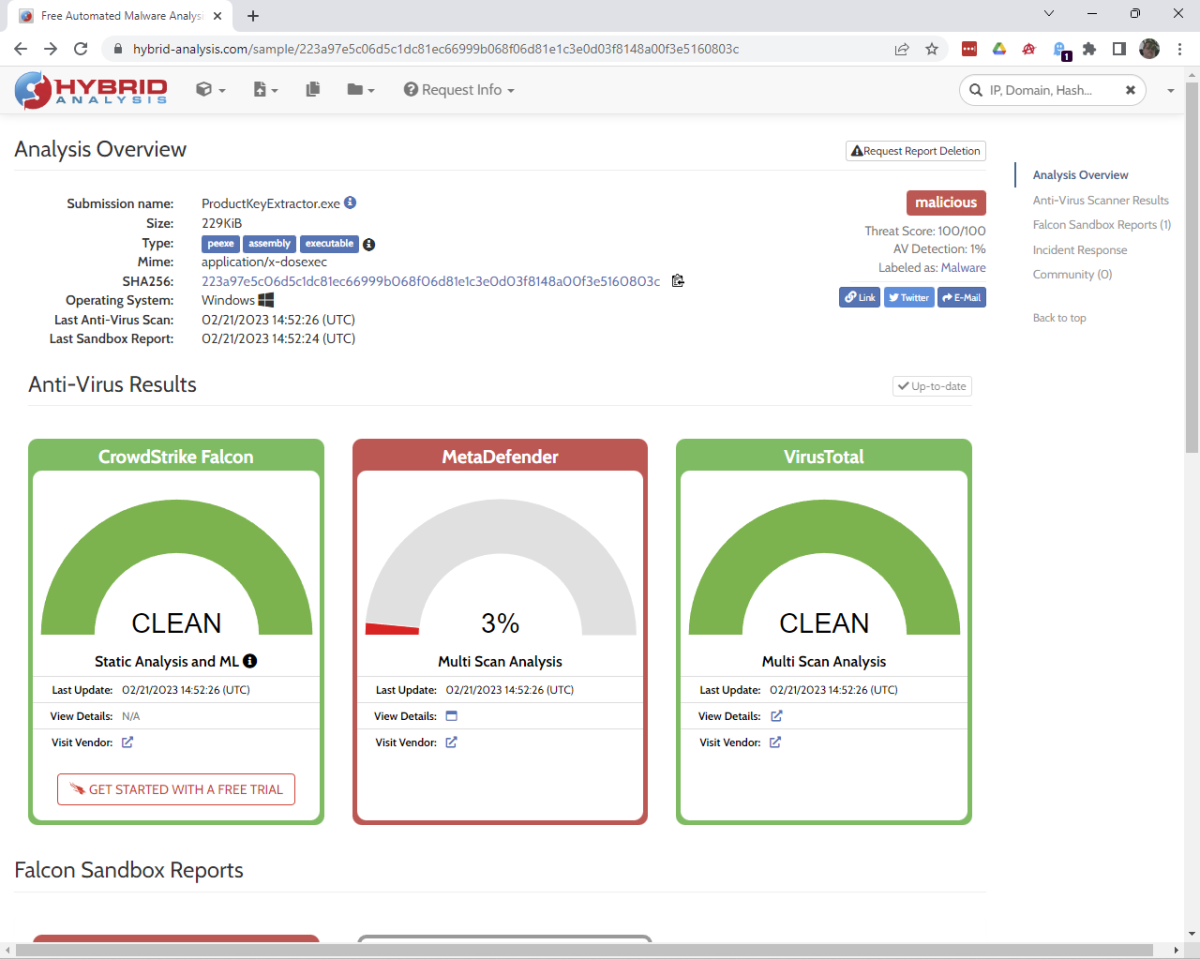Jump to Analysis Overview in sidebar
The height and width of the screenshot is (960, 1200).
[1080, 175]
